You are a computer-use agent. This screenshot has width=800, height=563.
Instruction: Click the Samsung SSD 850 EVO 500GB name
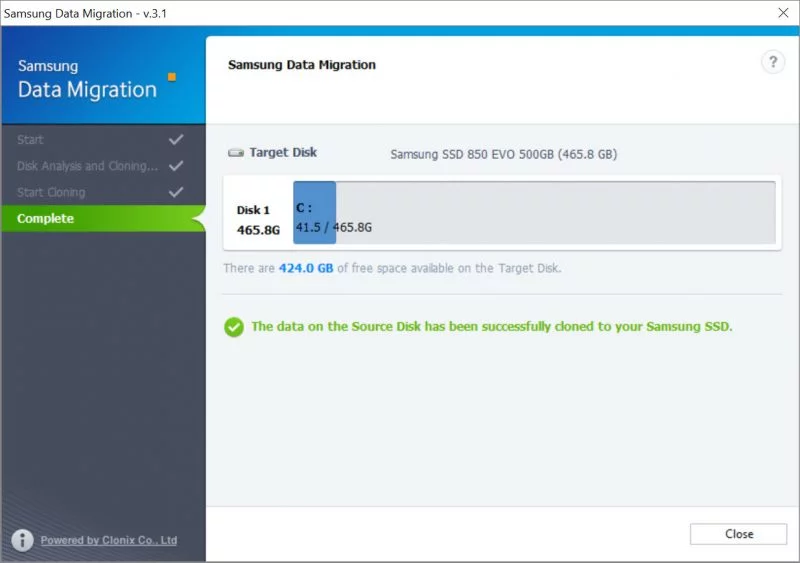[x=503, y=154]
